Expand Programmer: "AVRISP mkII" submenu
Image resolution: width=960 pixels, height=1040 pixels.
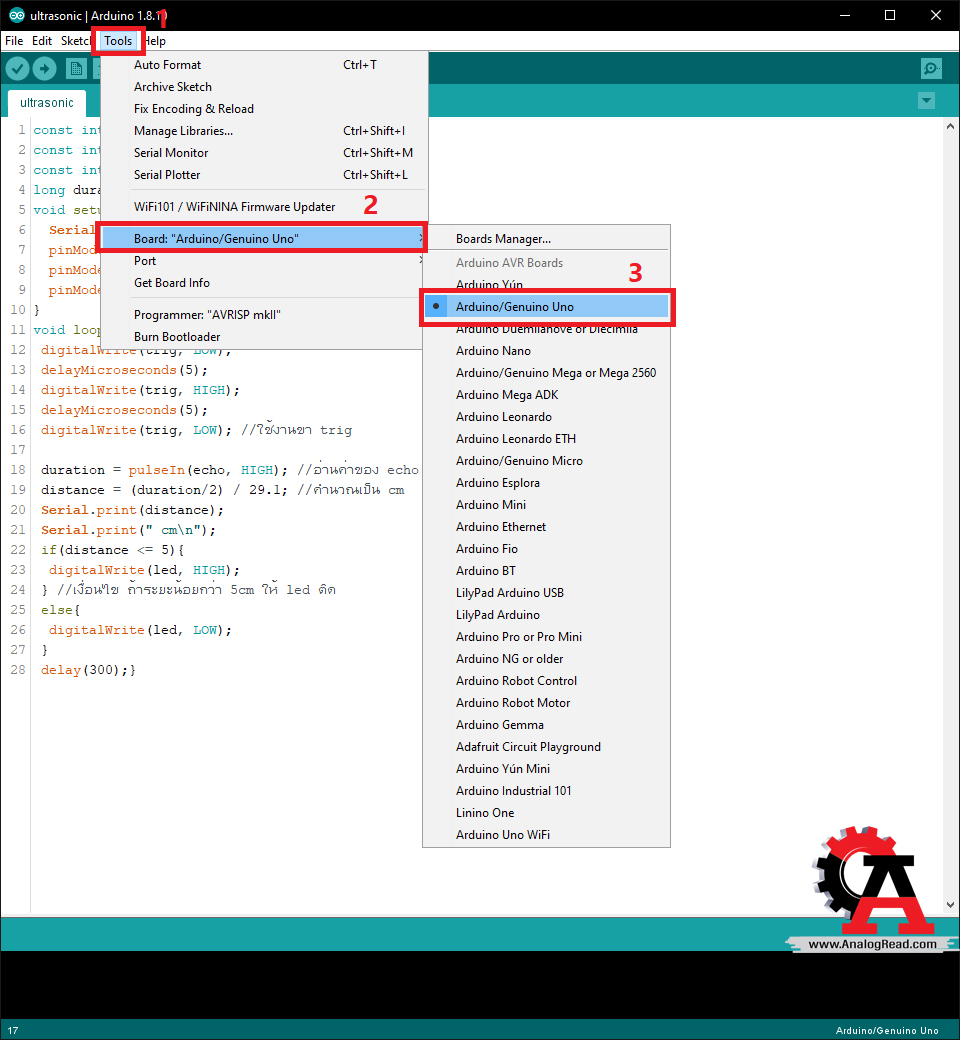click(263, 314)
